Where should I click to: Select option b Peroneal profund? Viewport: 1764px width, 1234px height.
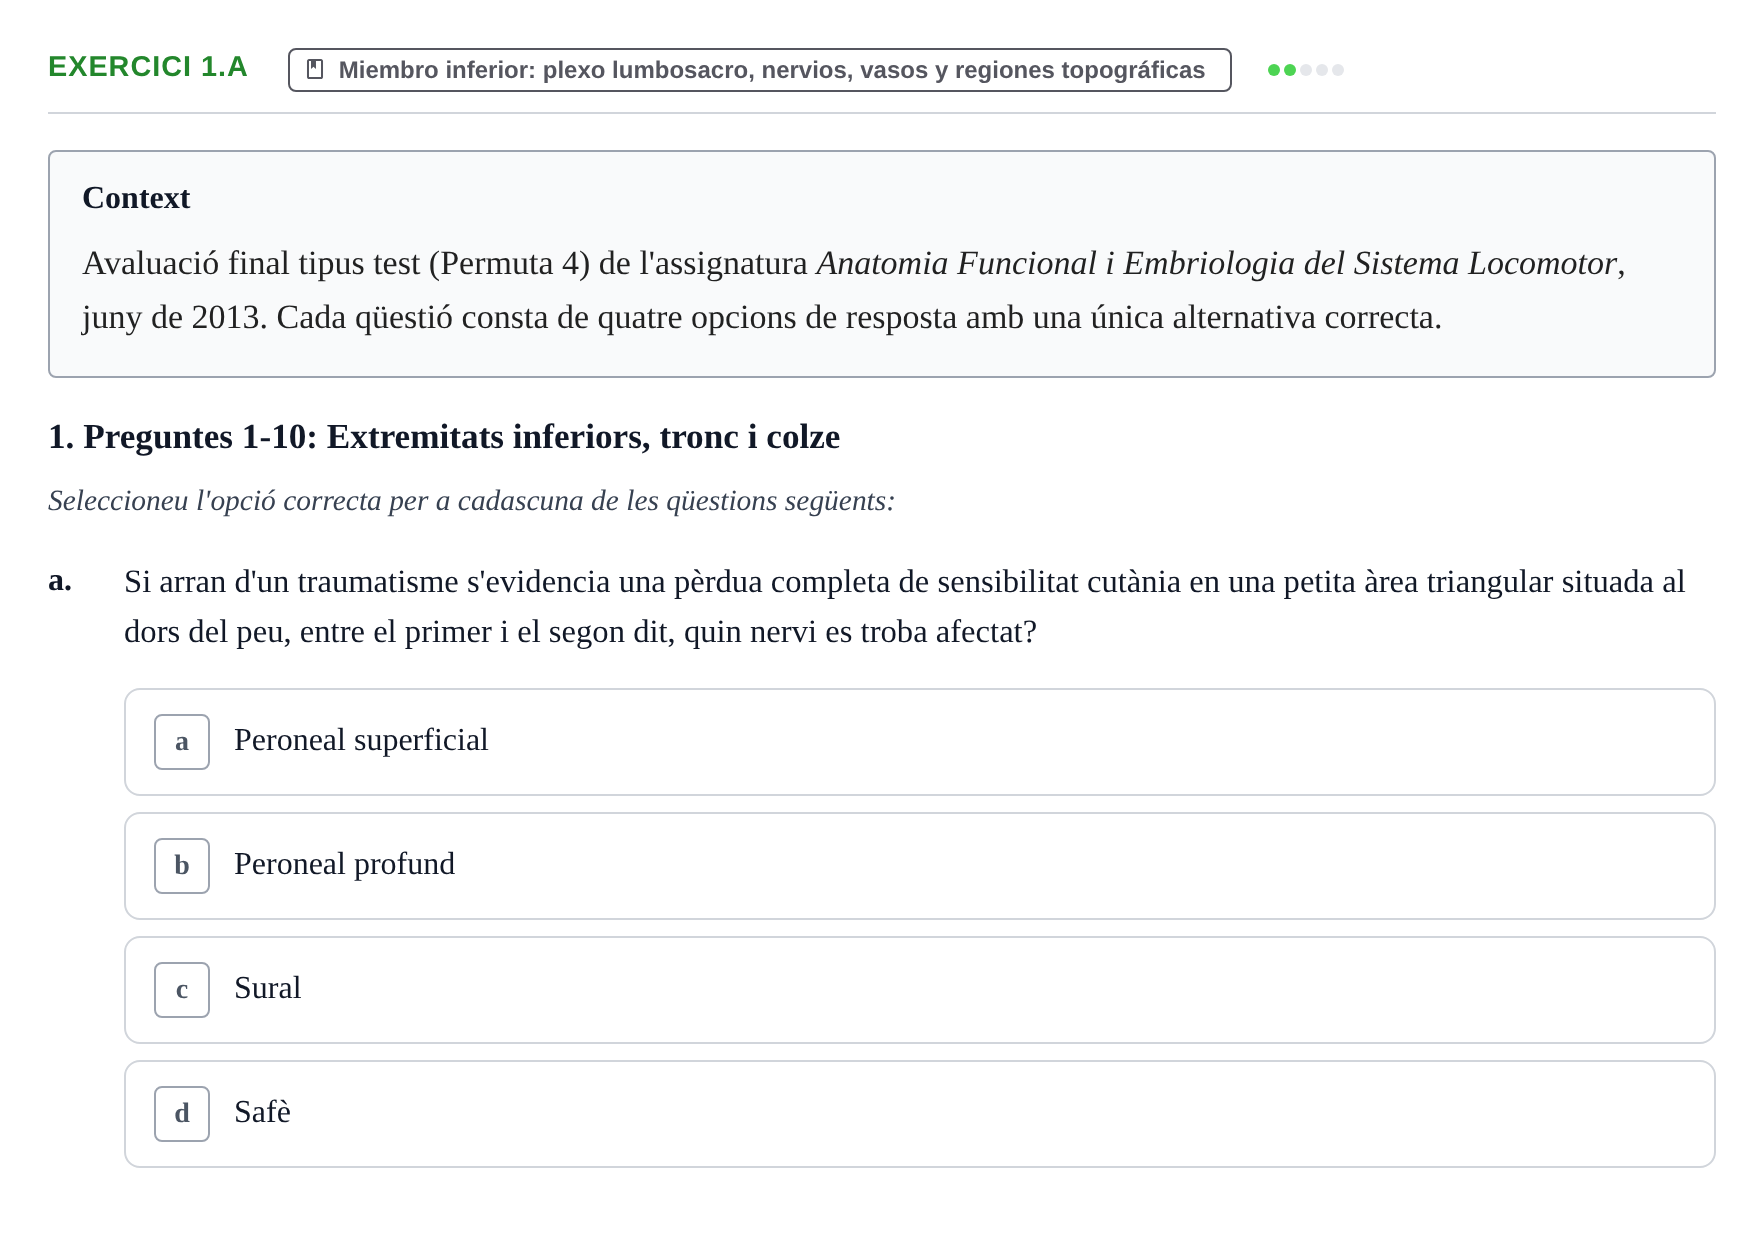tap(919, 866)
